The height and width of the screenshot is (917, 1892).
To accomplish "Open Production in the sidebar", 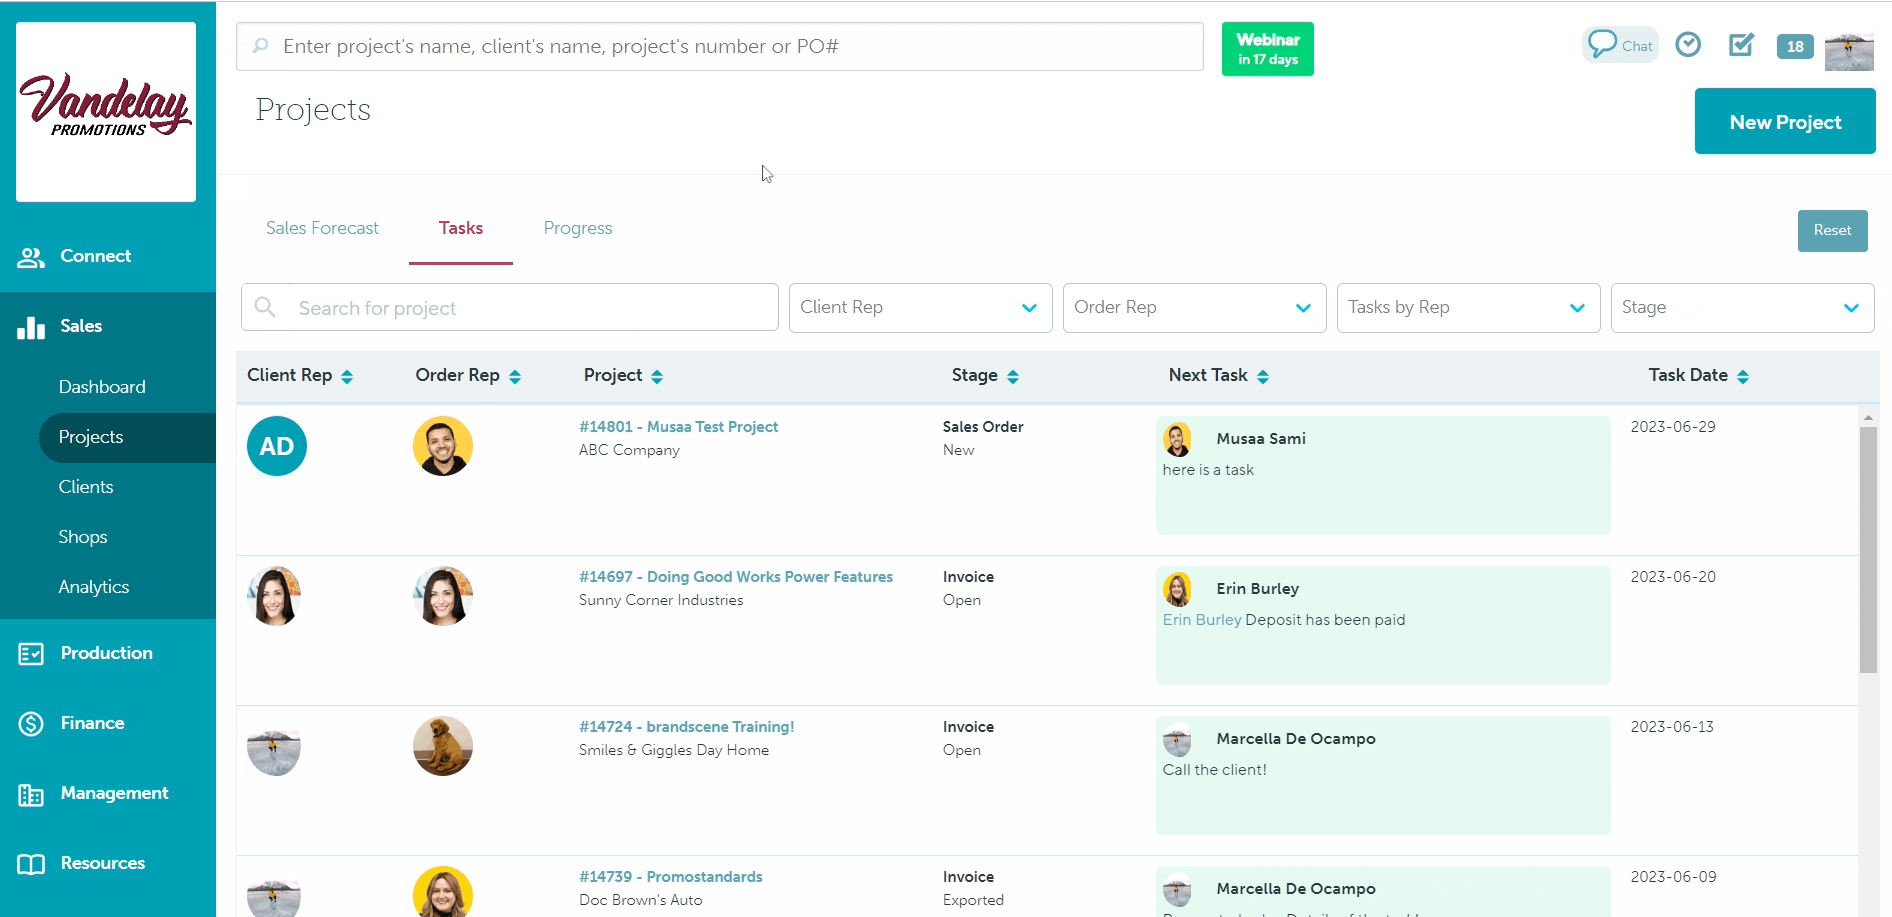I will (106, 653).
